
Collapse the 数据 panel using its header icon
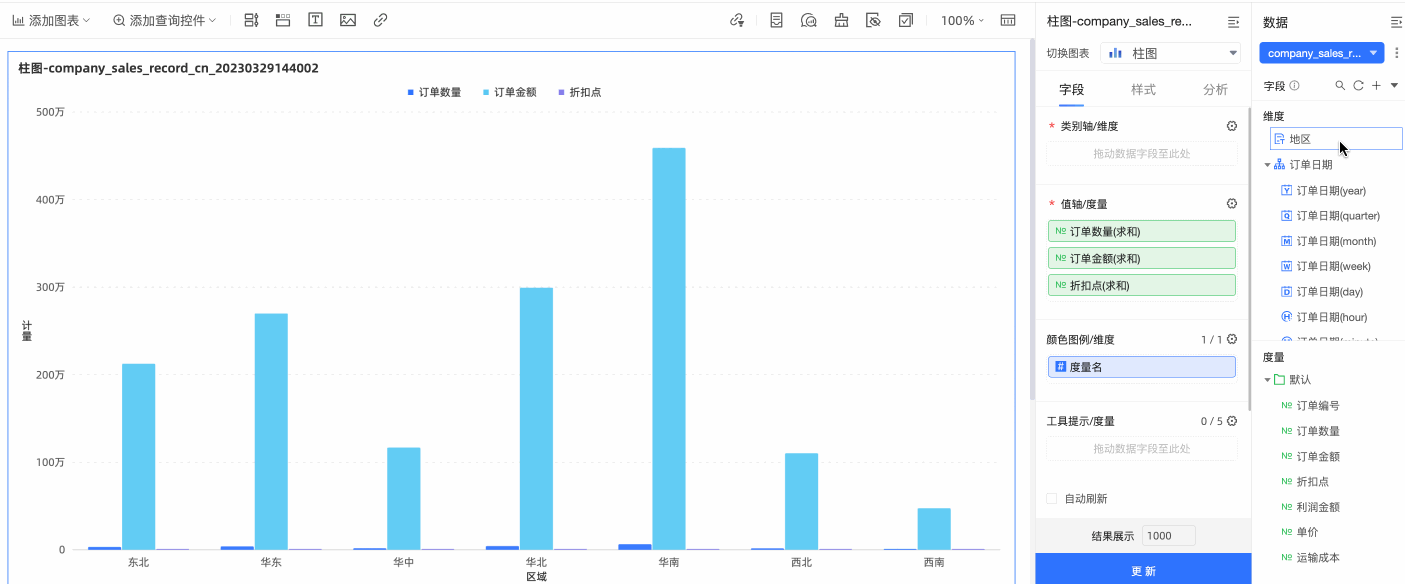[x=1396, y=22]
